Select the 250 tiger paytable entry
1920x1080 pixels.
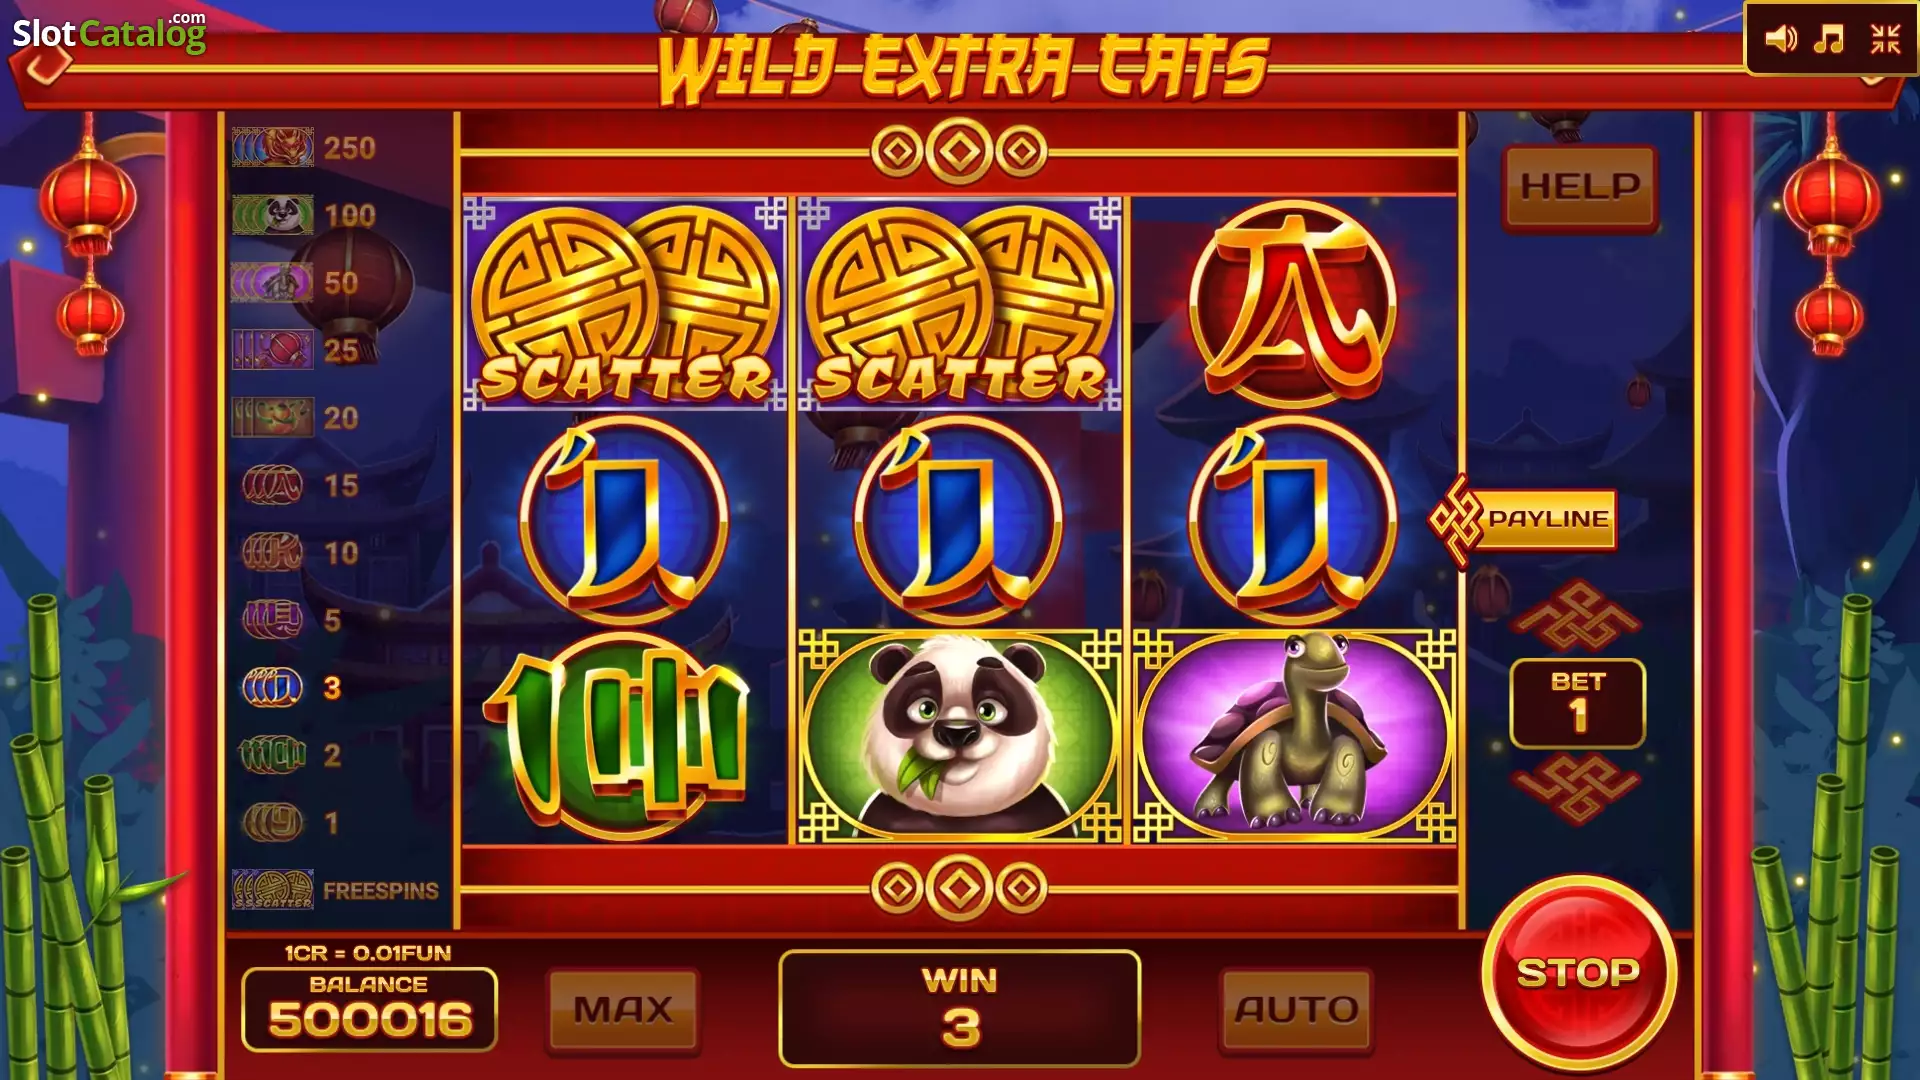pos(305,148)
